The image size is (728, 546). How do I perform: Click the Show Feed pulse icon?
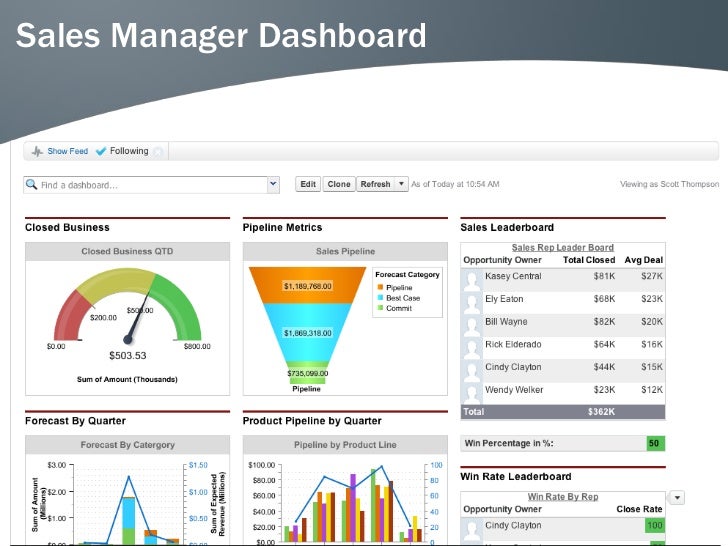pyautogui.click(x=37, y=151)
